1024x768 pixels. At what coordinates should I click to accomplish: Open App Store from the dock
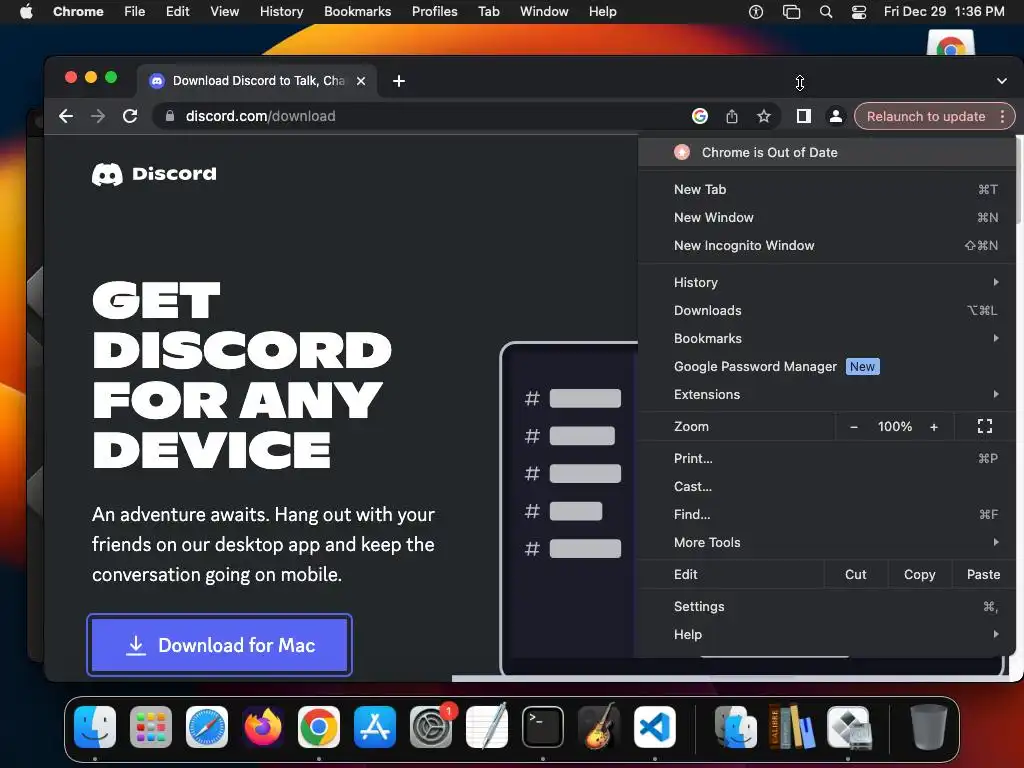pos(375,727)
